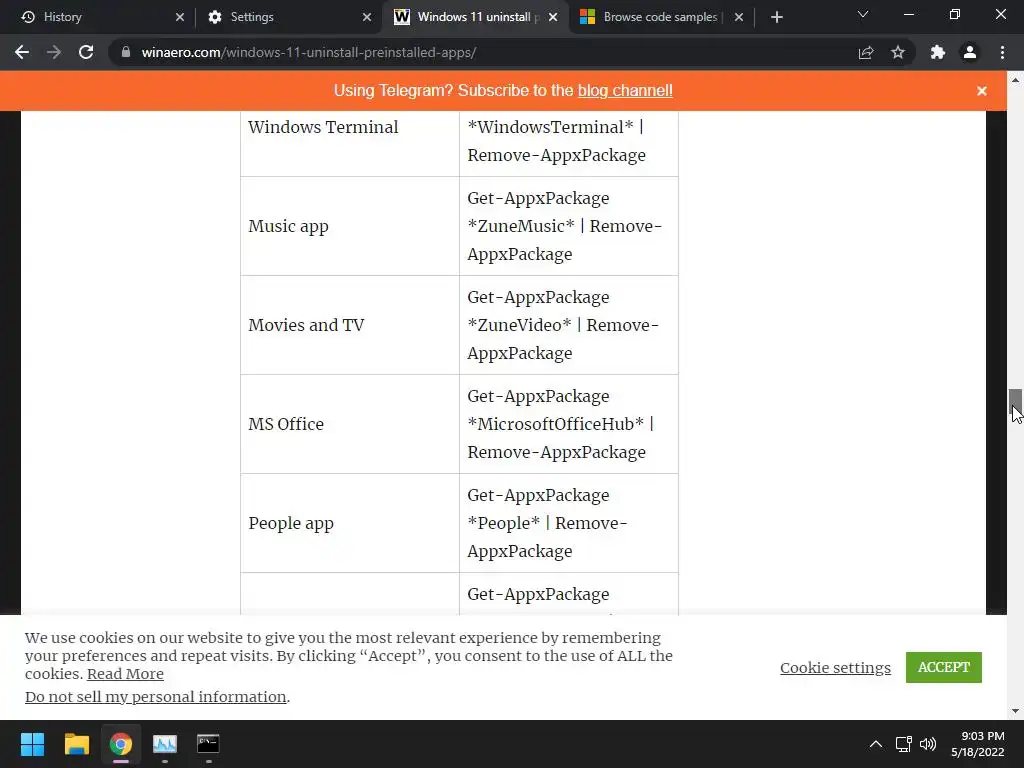Click the ZuneMusic command text
This screenshot has width=1024, height=768.
(564, 226)
